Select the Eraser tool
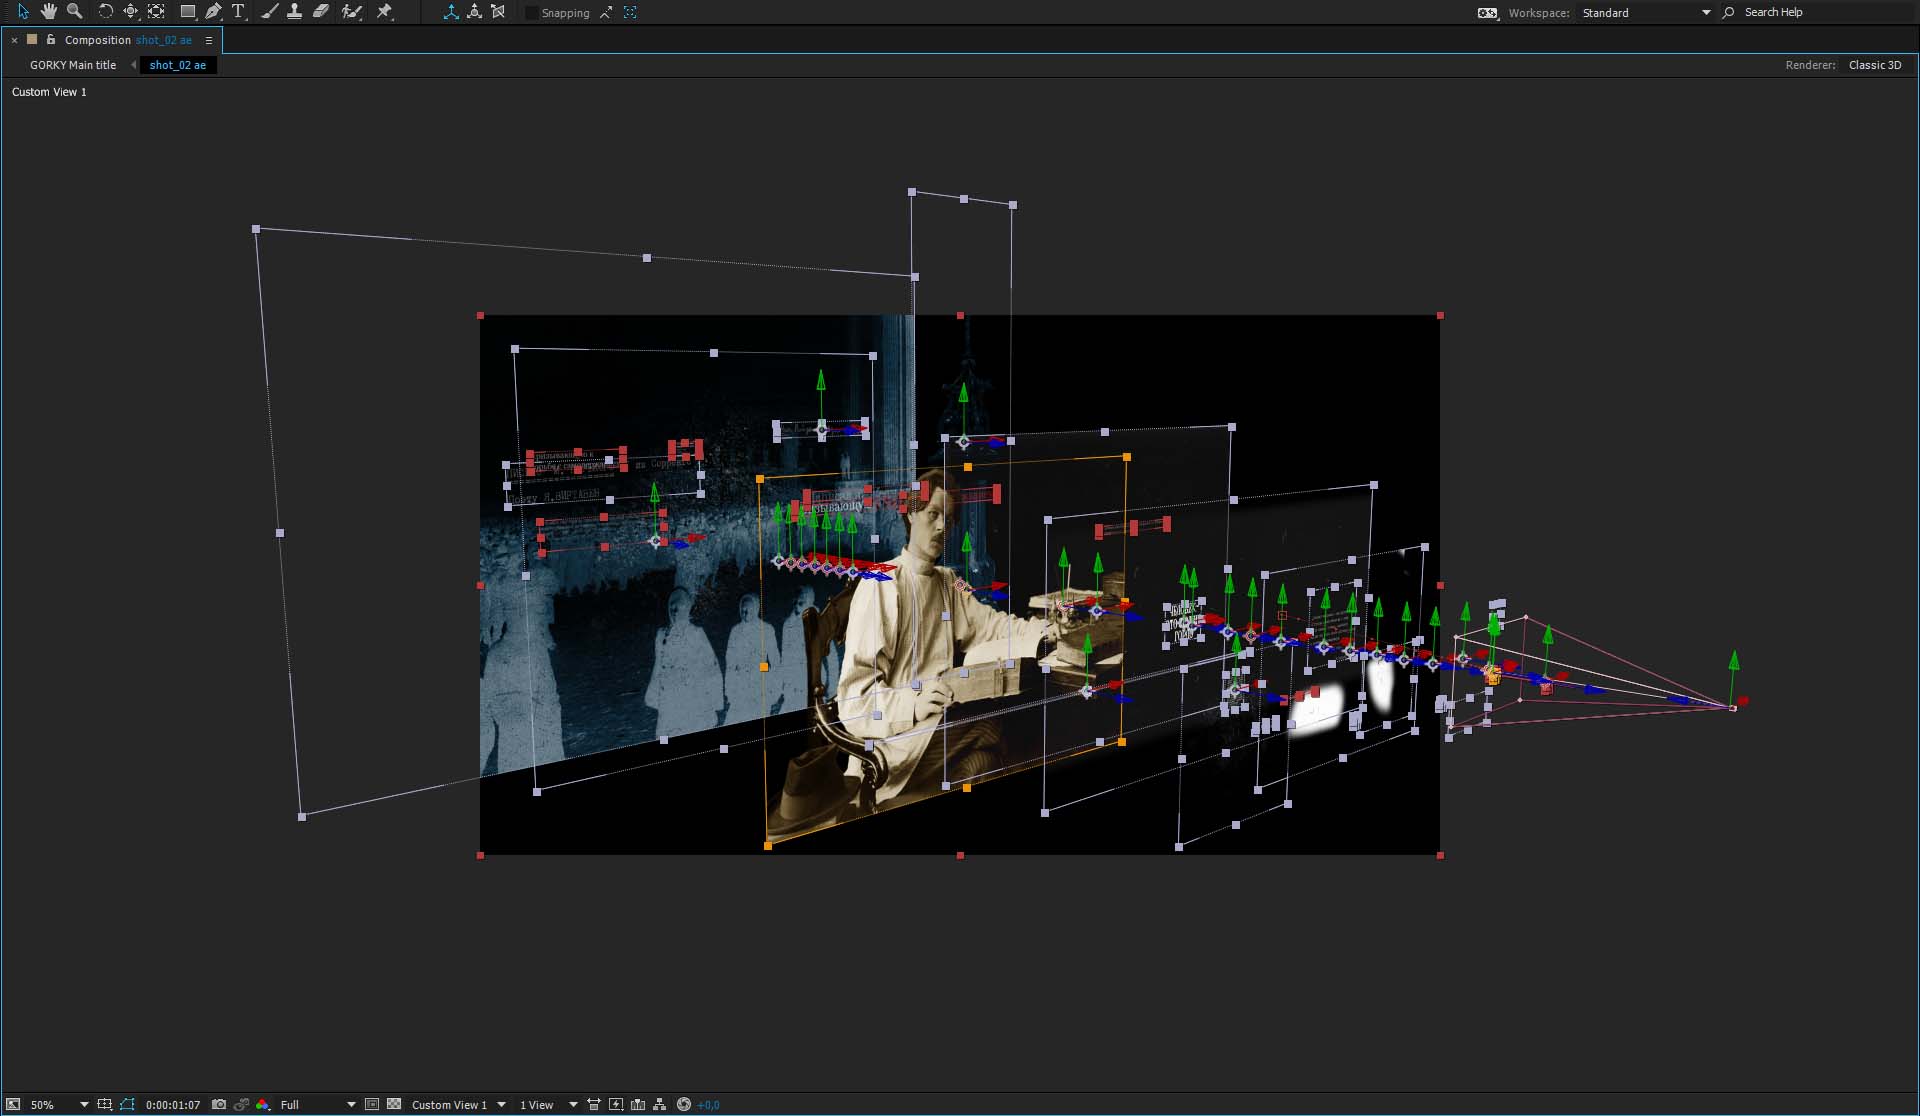The image size is (1920, 1116). point(320,12)
